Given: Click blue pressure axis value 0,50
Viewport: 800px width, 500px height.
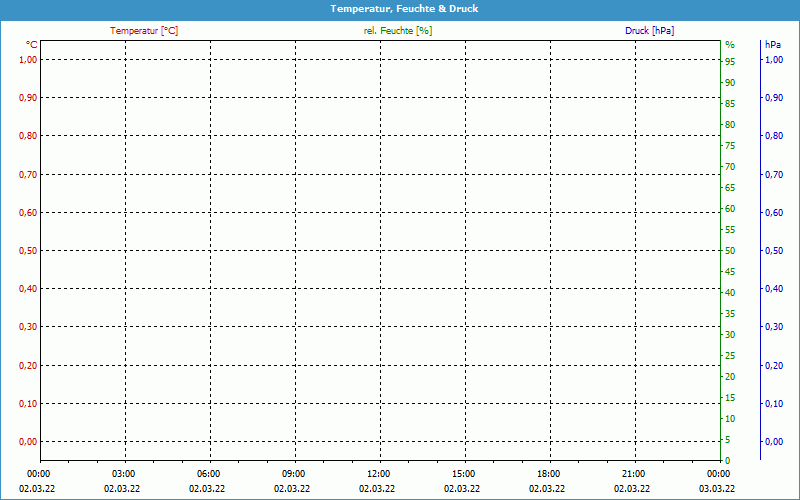Looking at the screenshot, I should 774,251.
